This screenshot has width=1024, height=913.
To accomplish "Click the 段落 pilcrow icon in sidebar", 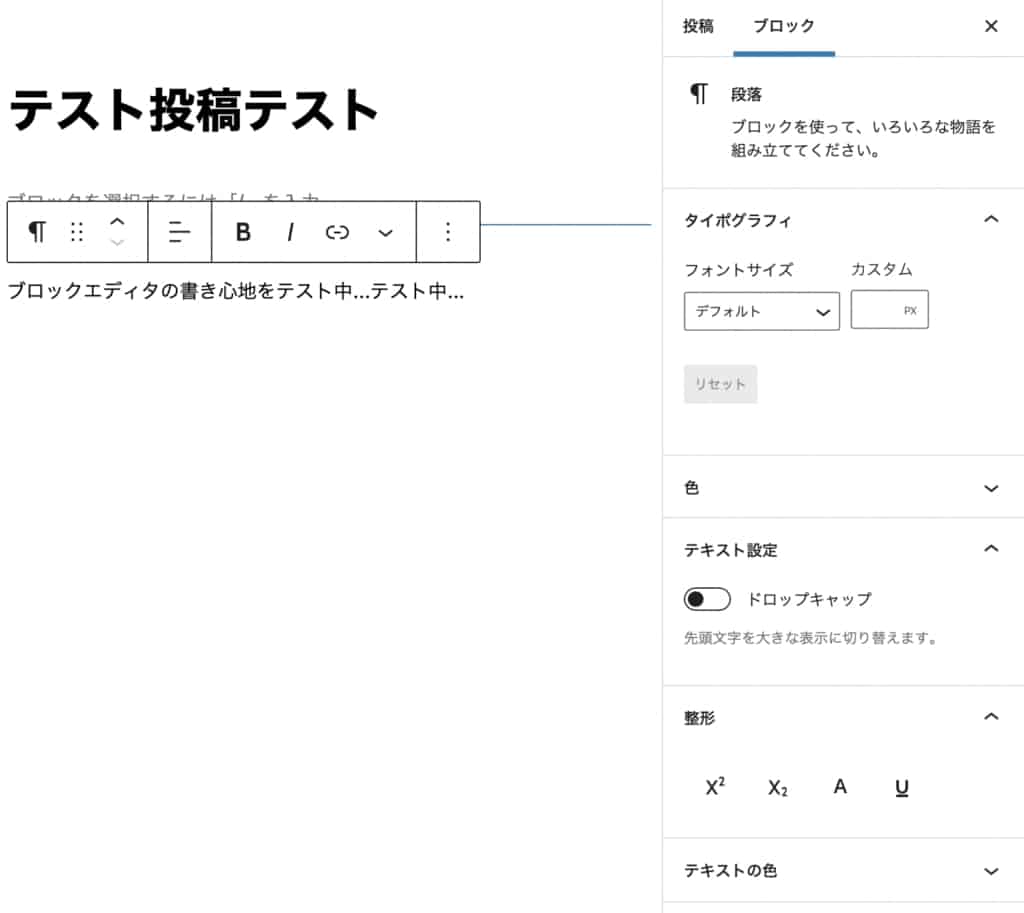I will (x=699, y=94).
